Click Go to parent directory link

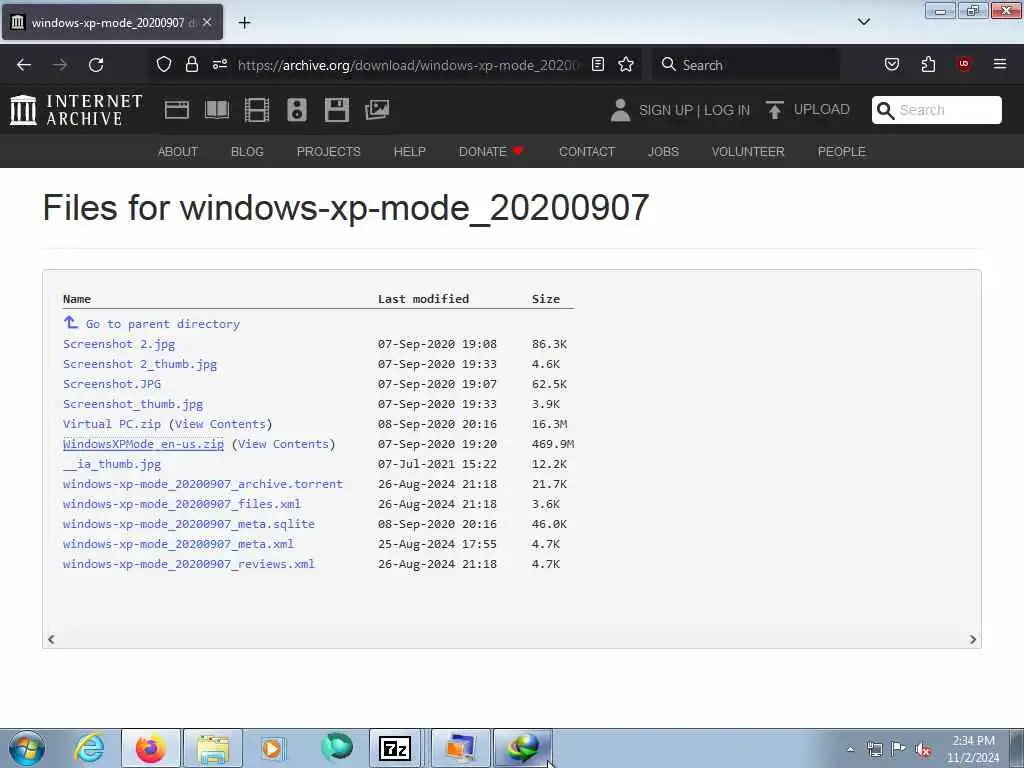pyautogui.click(x=152, y=323)
